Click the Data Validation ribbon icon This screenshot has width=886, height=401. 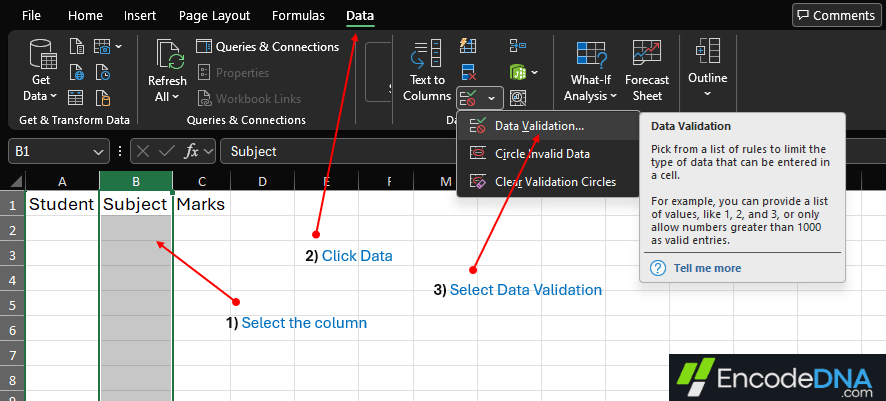[470, 98]
